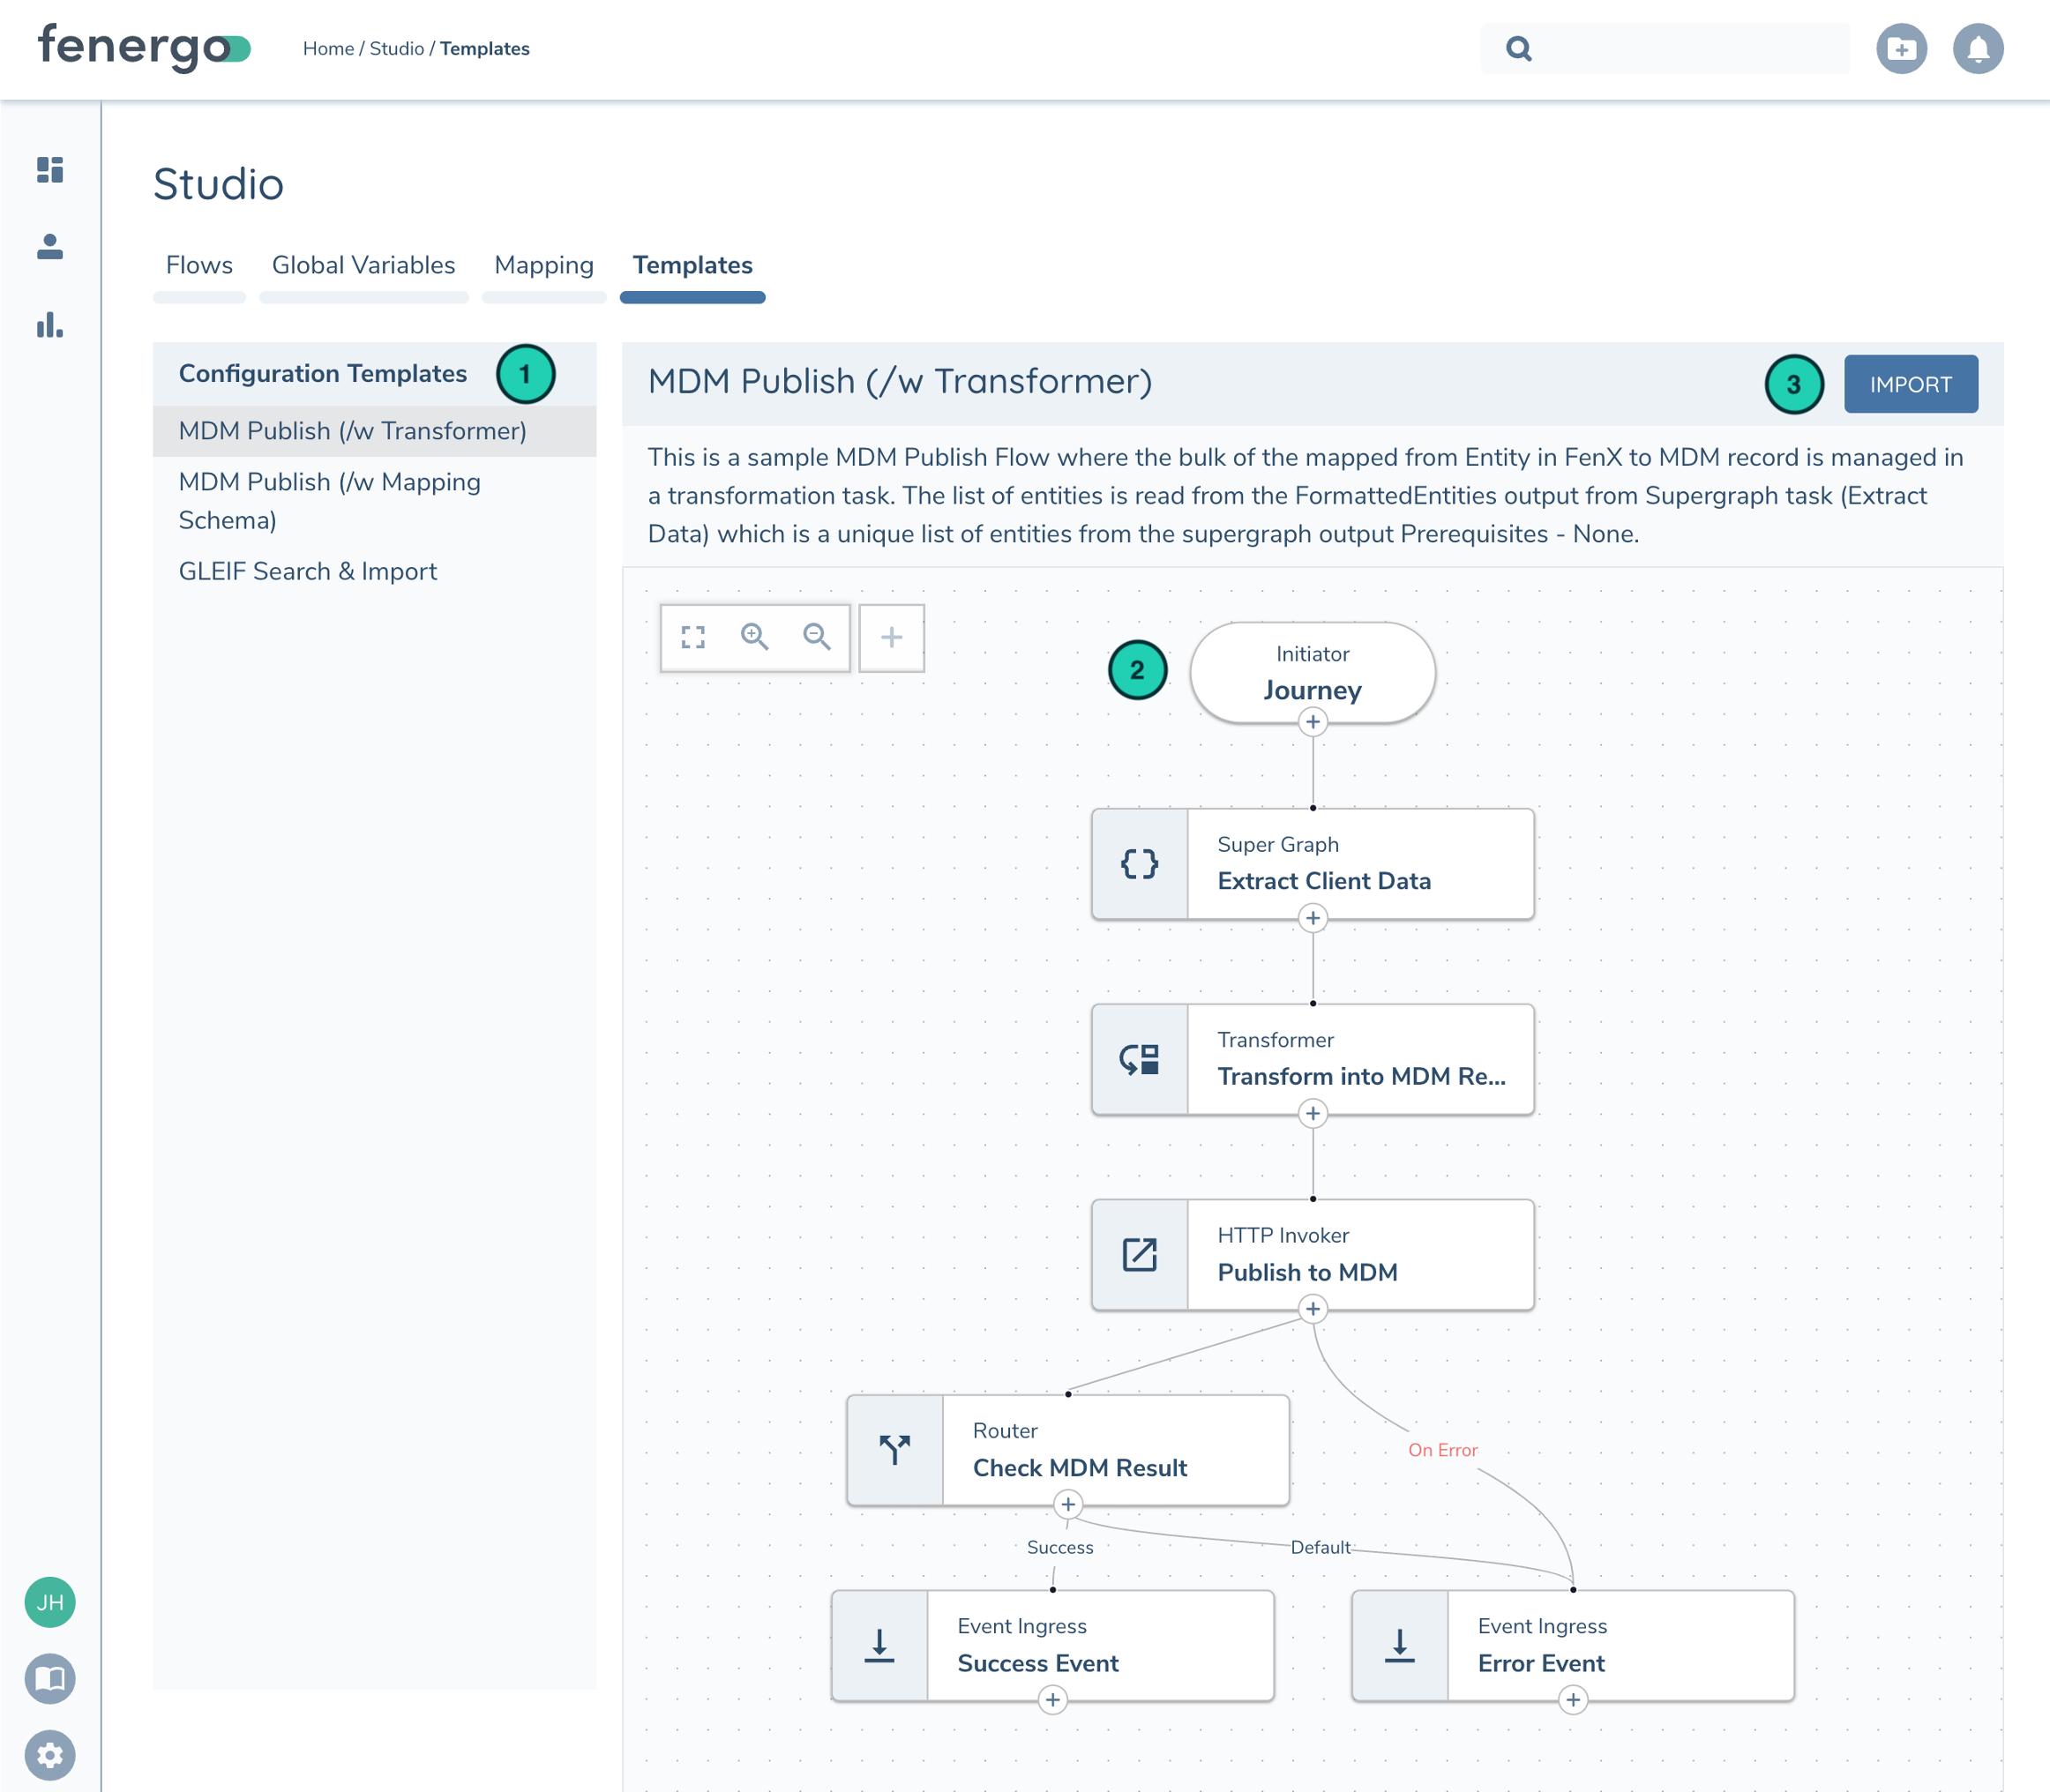The width and height of the screenshot is (2050, 1792).
Task: Open the user profile sidebar icon
Action: pyautogui.click(x=50, y=246)
